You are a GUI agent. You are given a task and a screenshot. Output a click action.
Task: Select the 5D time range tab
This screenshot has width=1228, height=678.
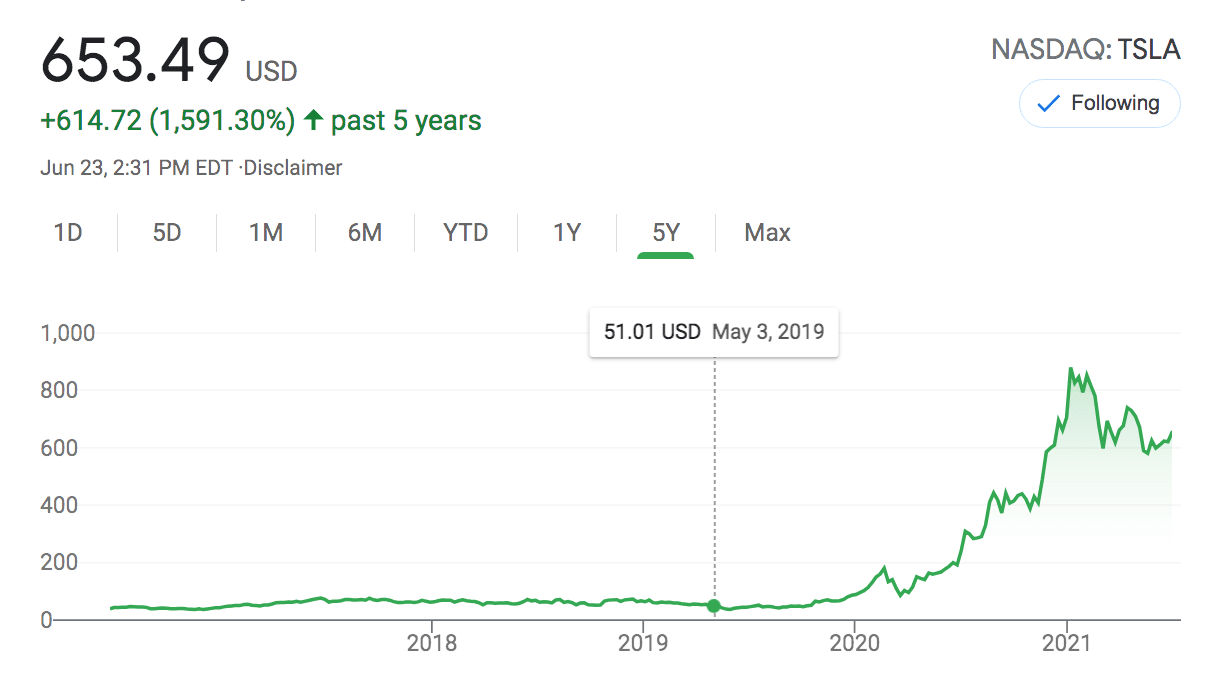[x=167, y=233]
